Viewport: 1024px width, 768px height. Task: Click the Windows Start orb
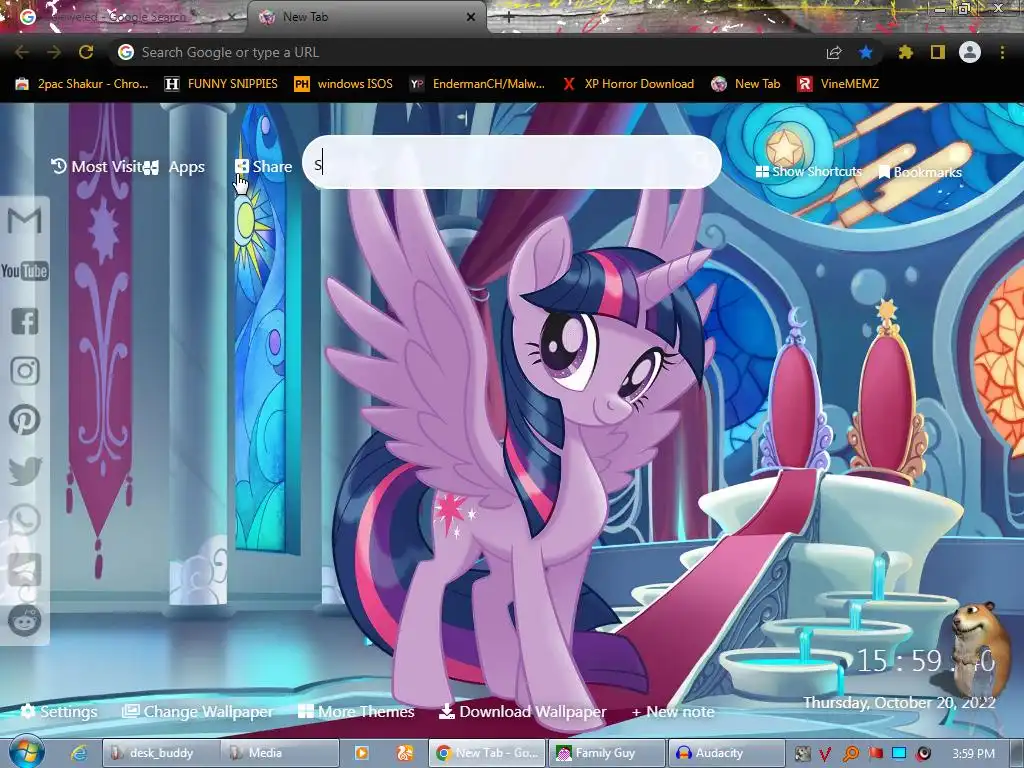pyautogui.click(x=25, y=751)
